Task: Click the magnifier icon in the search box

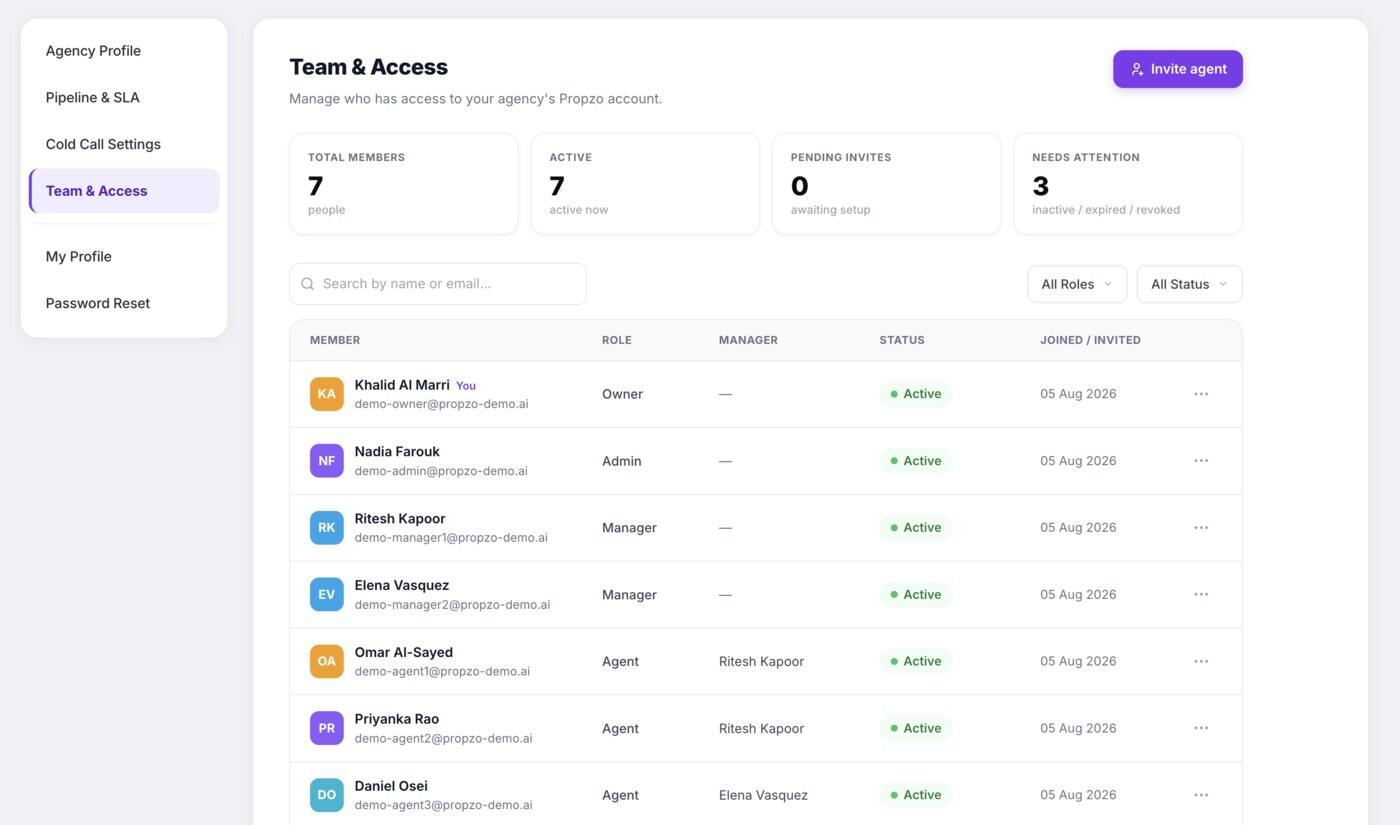Action: [x=308, y=284]
